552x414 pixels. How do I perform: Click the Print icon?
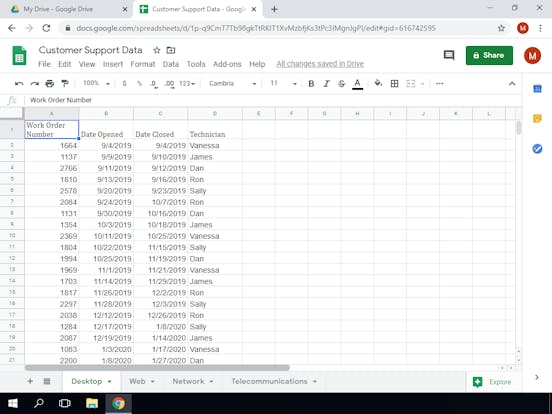click(50, 83)
